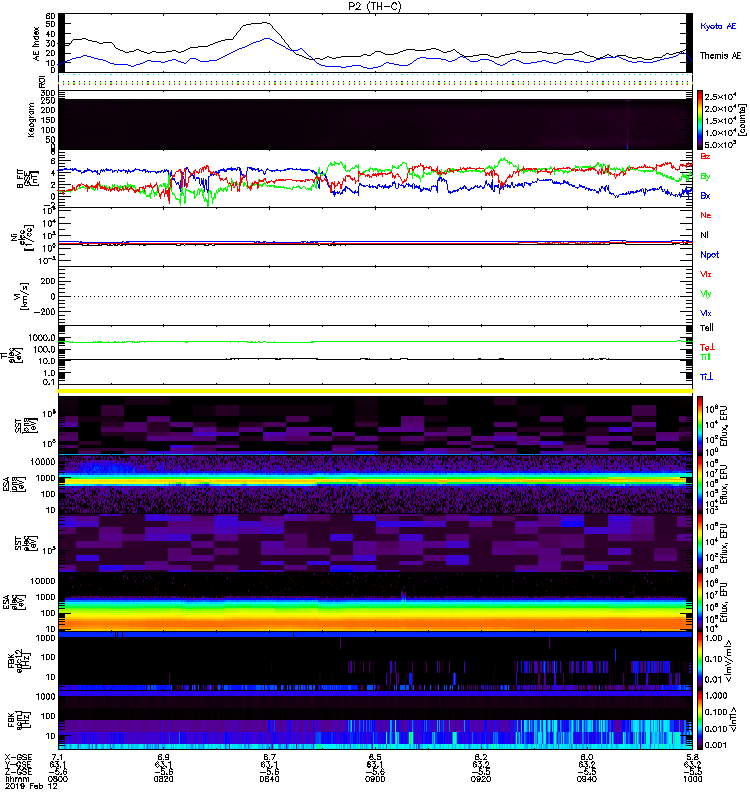Click the date label 2019 Feb 12

[x=31, y=787]
